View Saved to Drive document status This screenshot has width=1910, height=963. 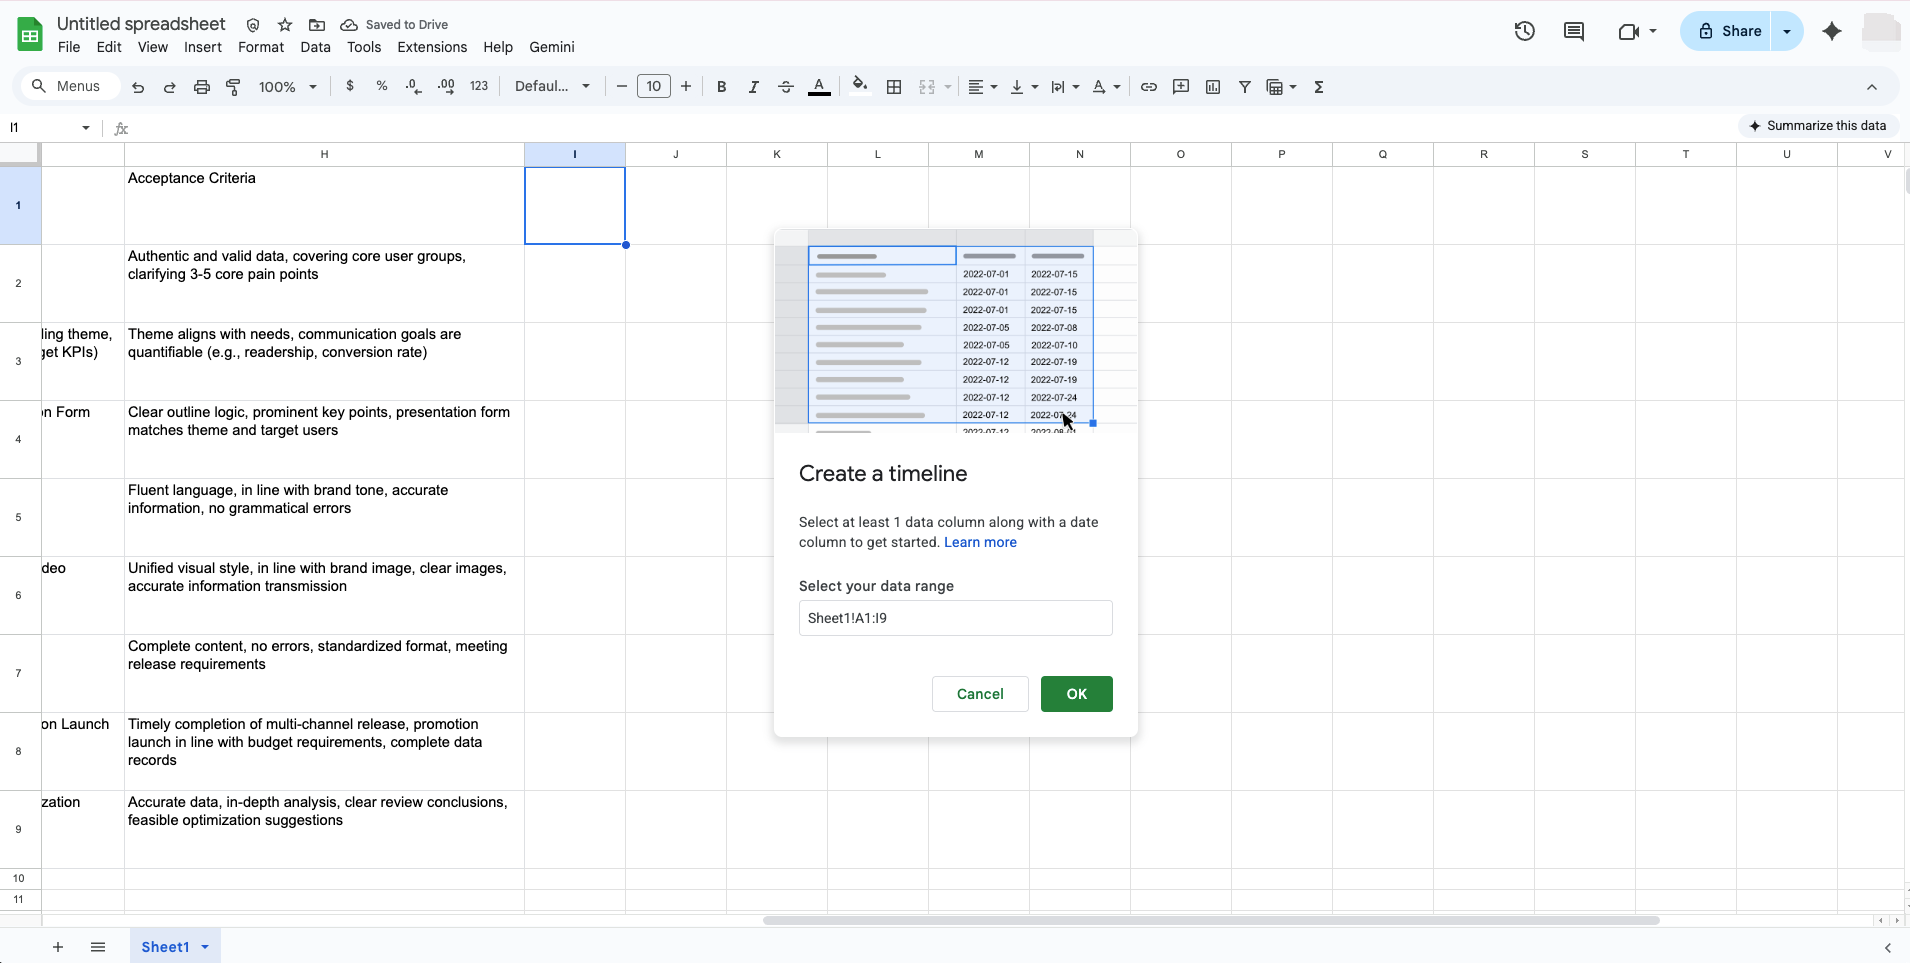coord(394,25)
